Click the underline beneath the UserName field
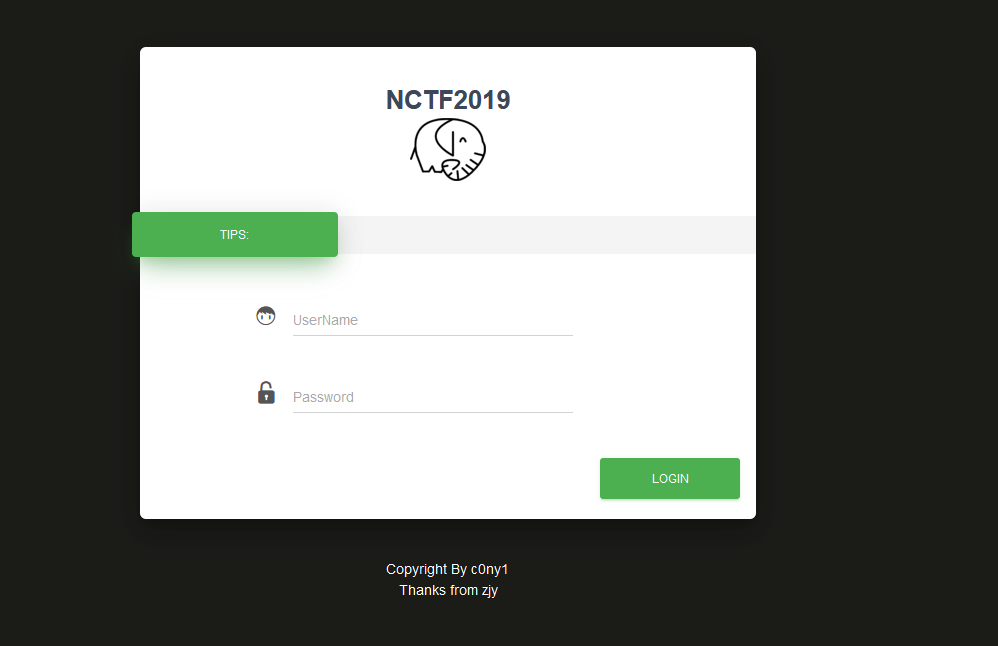The width and height of the screenshot is (998, 646). 433,335
